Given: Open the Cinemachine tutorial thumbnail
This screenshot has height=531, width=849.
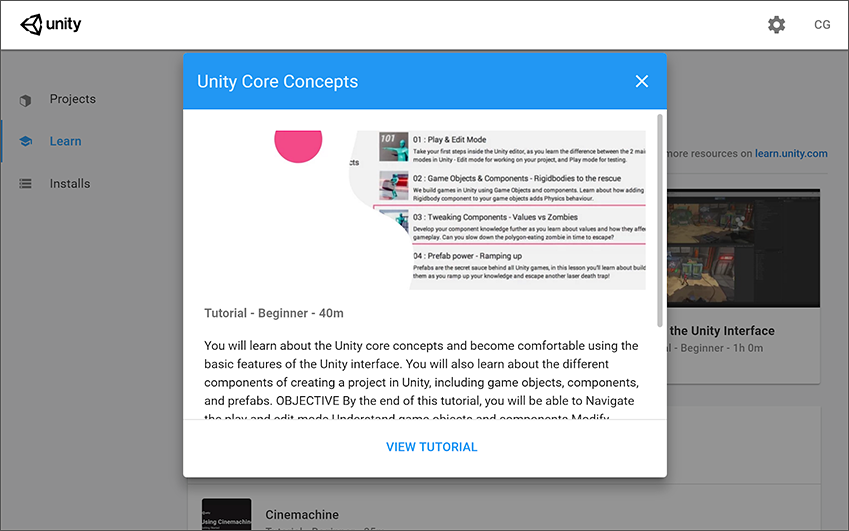Looking at the screenshot, I should click(226, 514).
